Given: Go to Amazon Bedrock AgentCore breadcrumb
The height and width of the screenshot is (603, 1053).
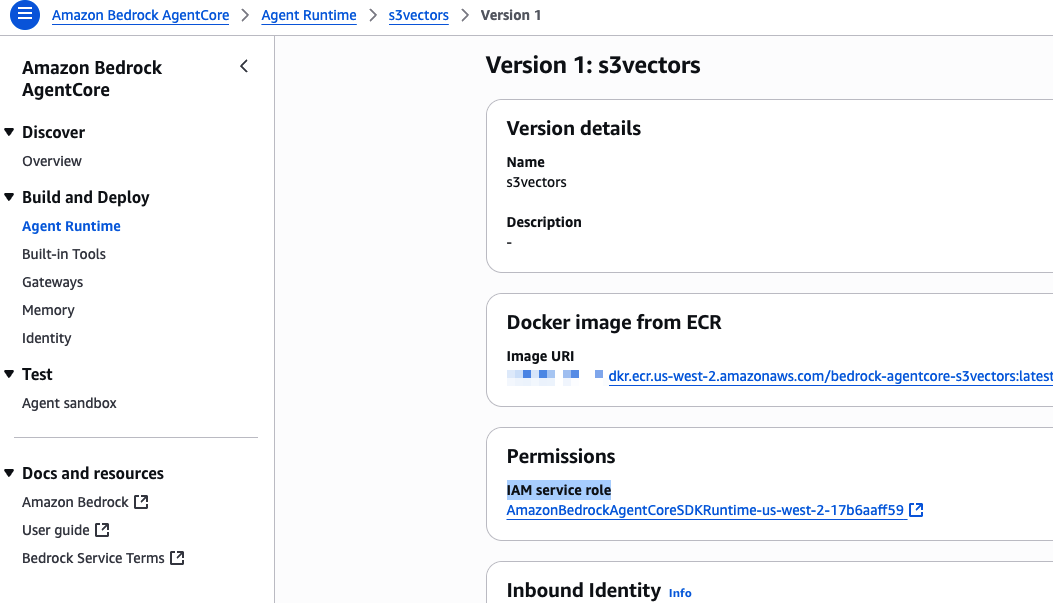Looking at the screenshot, I should coord(140,15).
